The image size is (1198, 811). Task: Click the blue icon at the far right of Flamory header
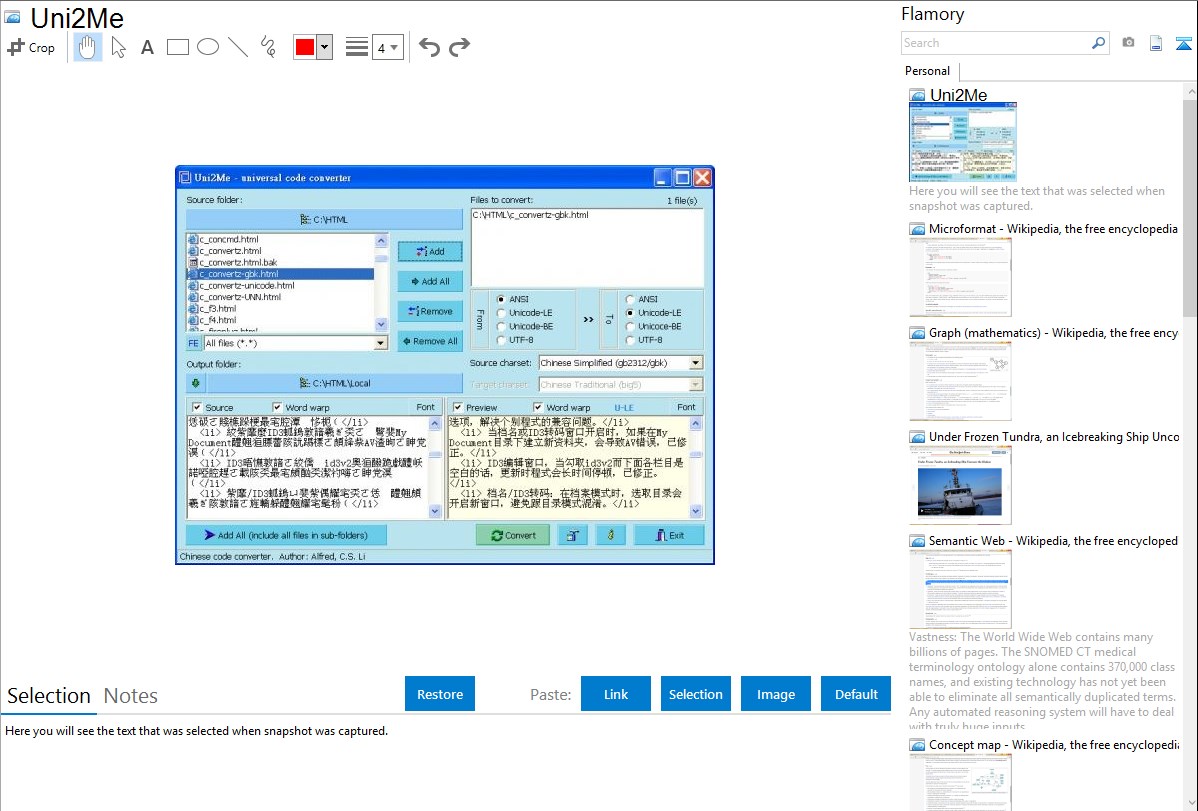coord(1183,43)
